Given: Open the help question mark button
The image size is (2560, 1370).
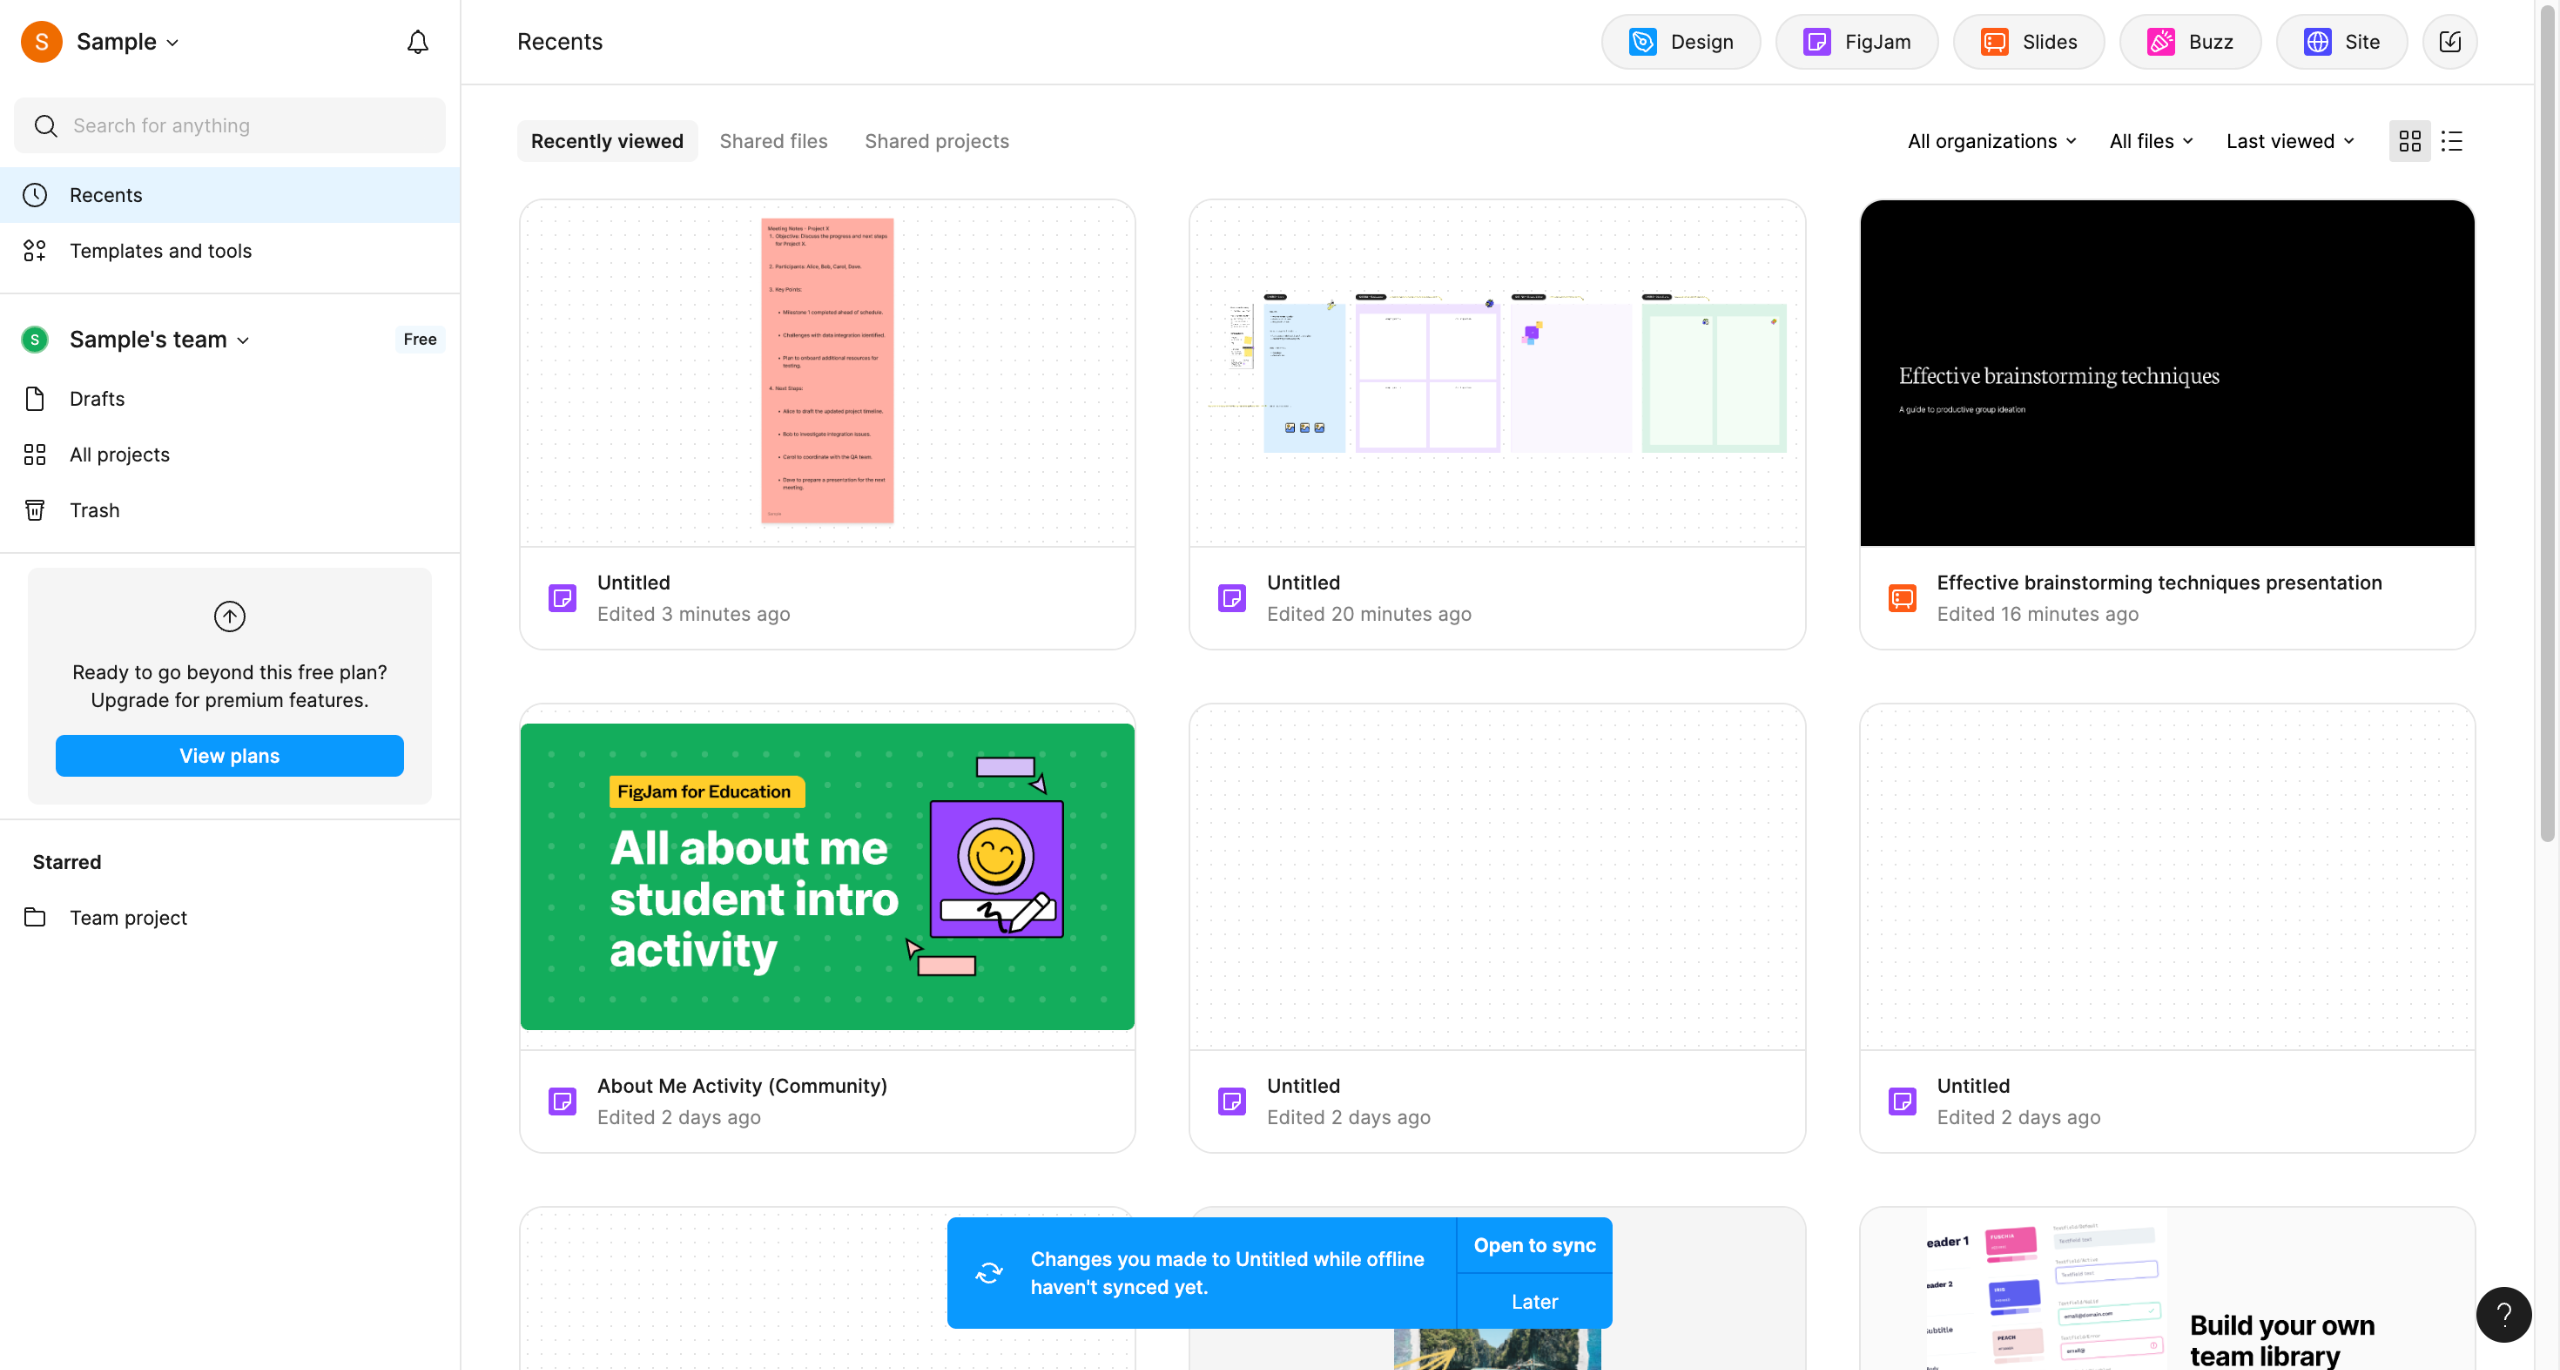Looking at the screenshot, I should pos(2503,1314).
